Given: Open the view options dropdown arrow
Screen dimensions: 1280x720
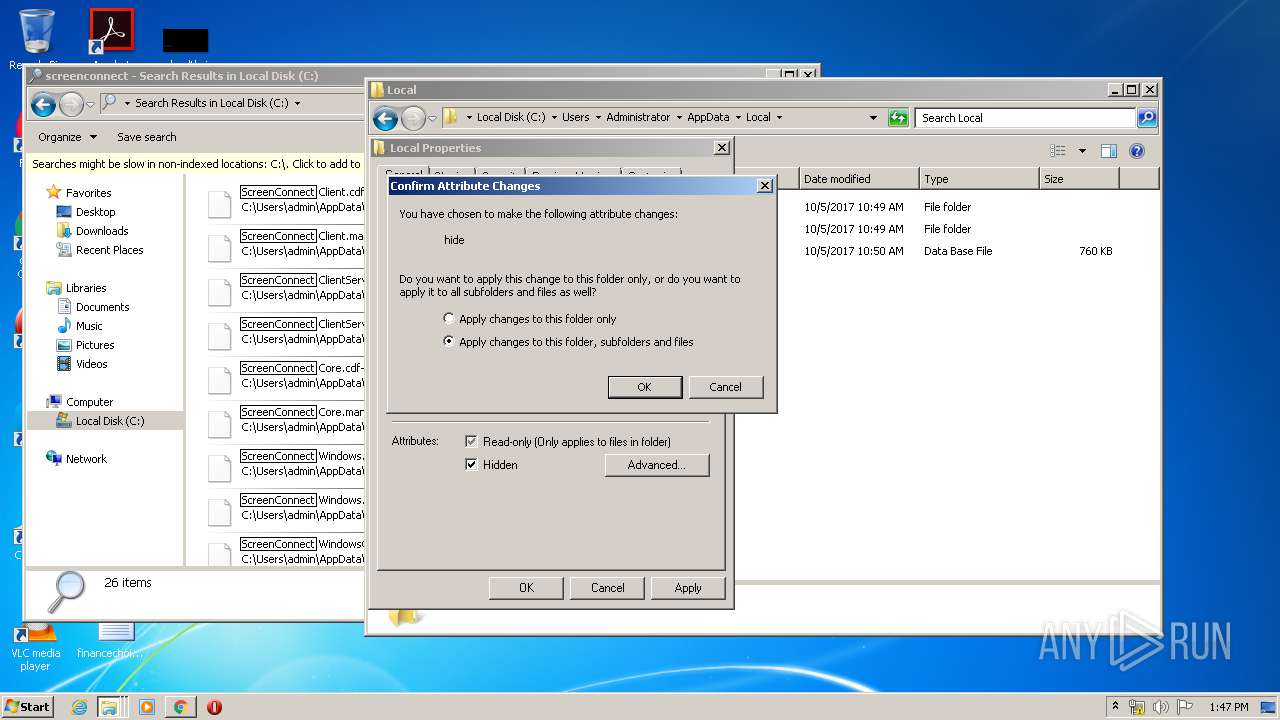Looking at the screenshot, I should click(1082, 151).
